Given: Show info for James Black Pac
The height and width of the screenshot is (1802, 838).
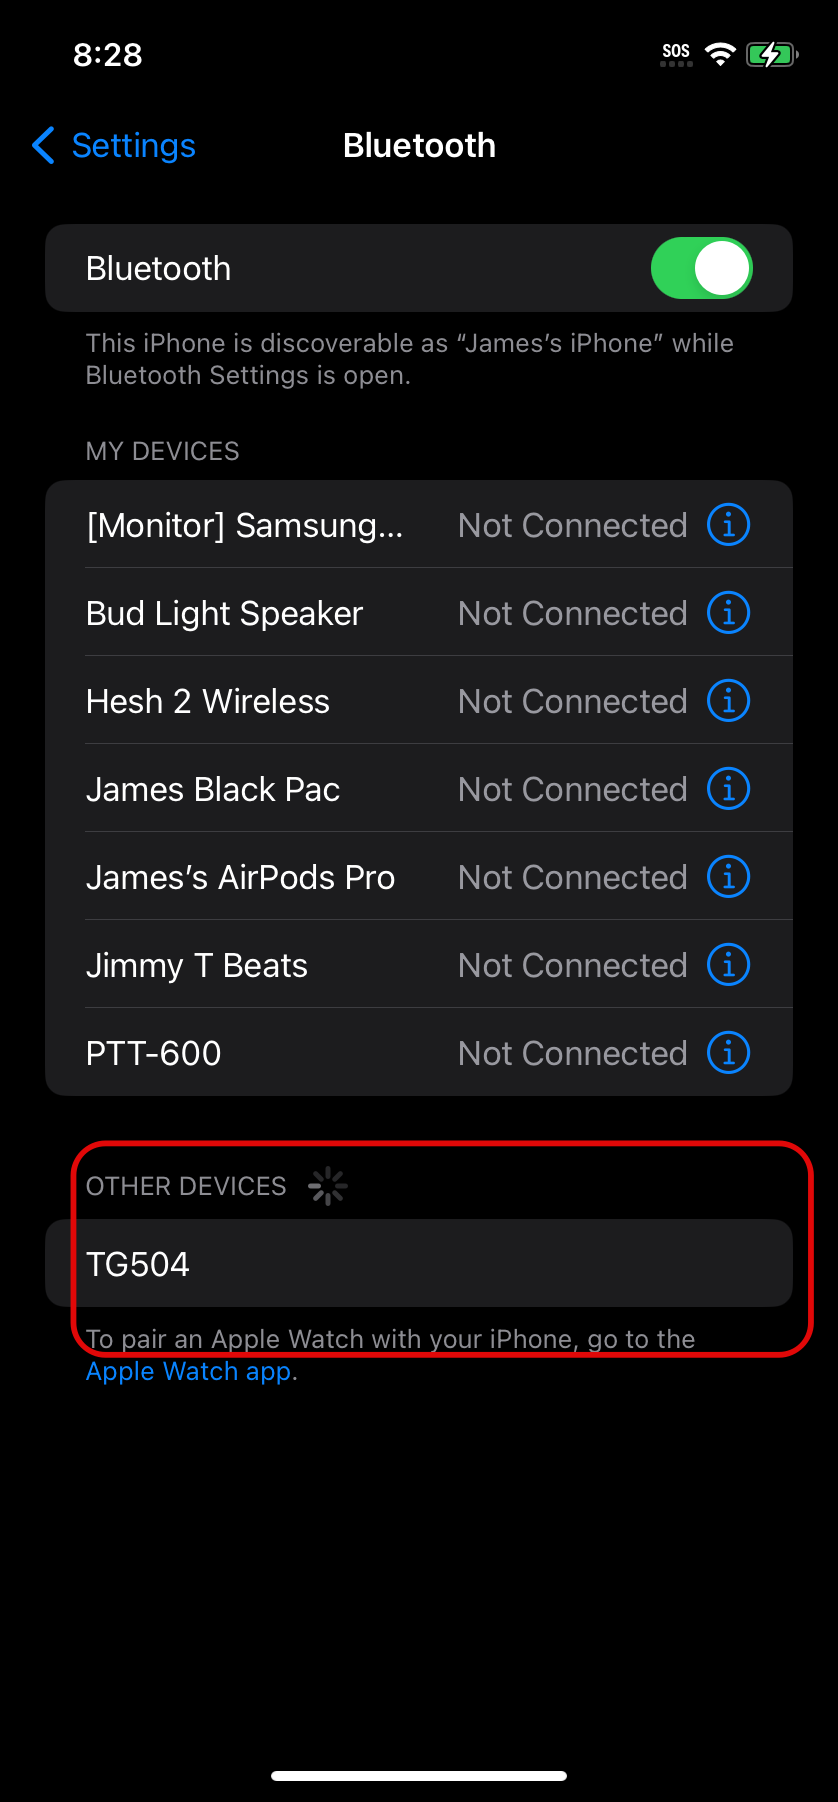Looking at the screenshot, I should [728, 788].
